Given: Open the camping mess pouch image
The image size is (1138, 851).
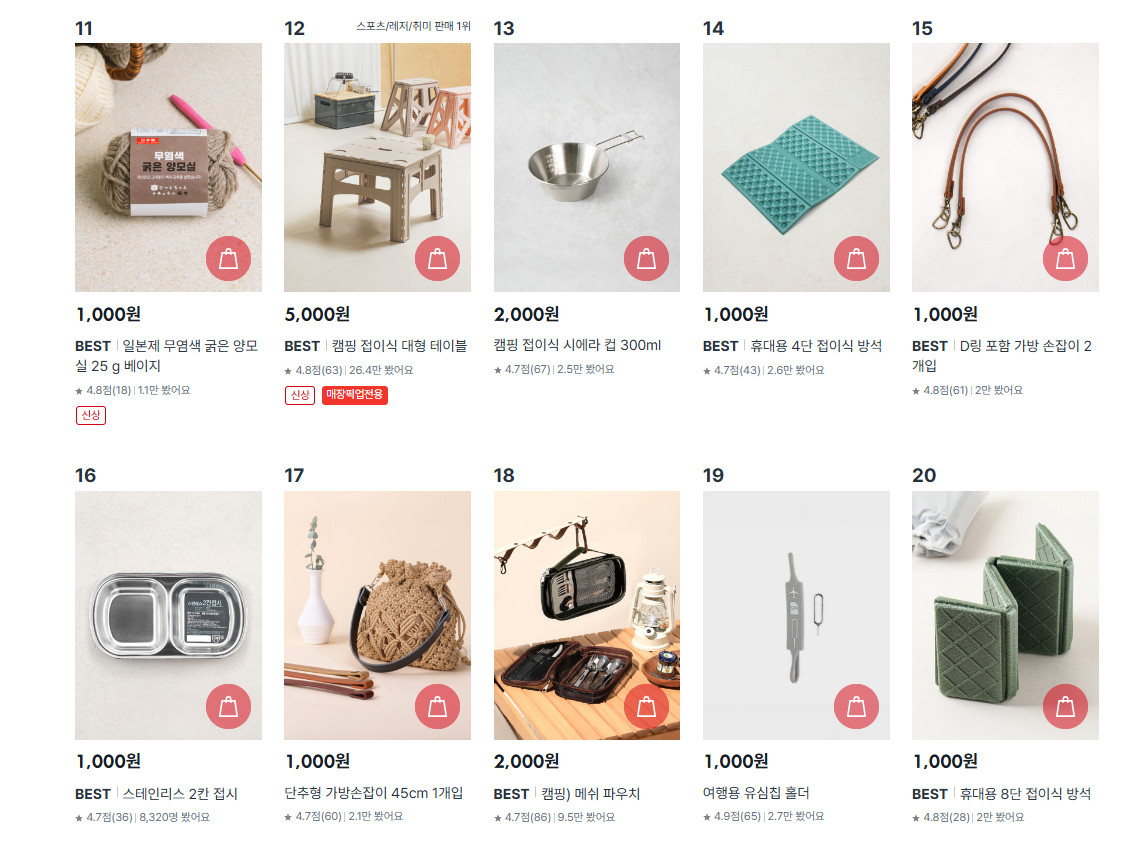Looking at the screenshot, I should click(x=587, y=615).
